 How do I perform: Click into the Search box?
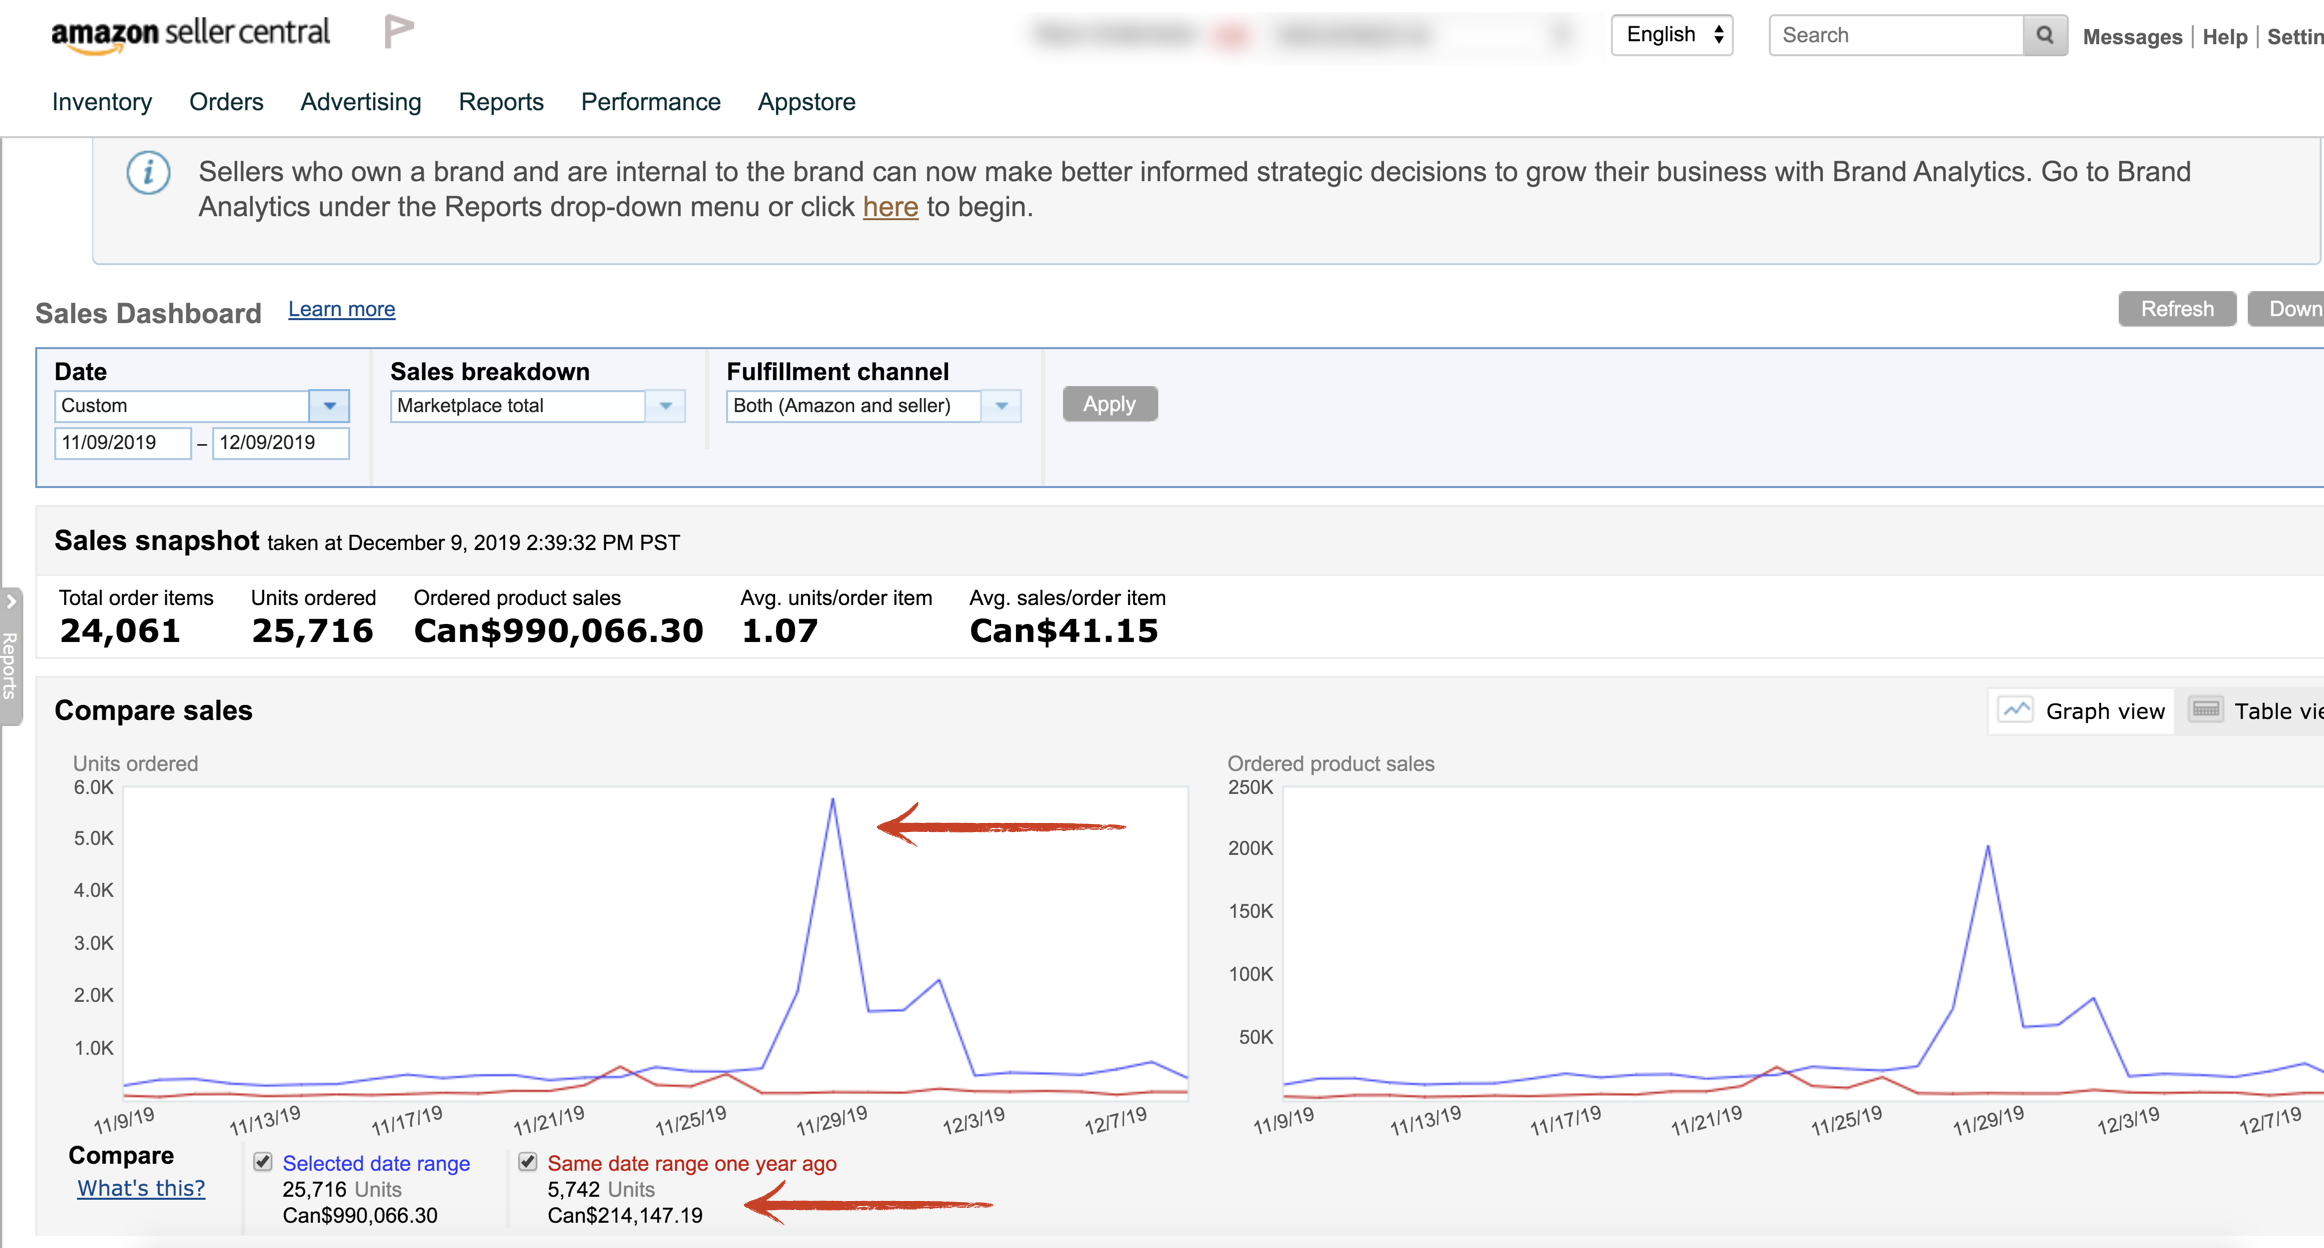click(x=1896, y=35)
